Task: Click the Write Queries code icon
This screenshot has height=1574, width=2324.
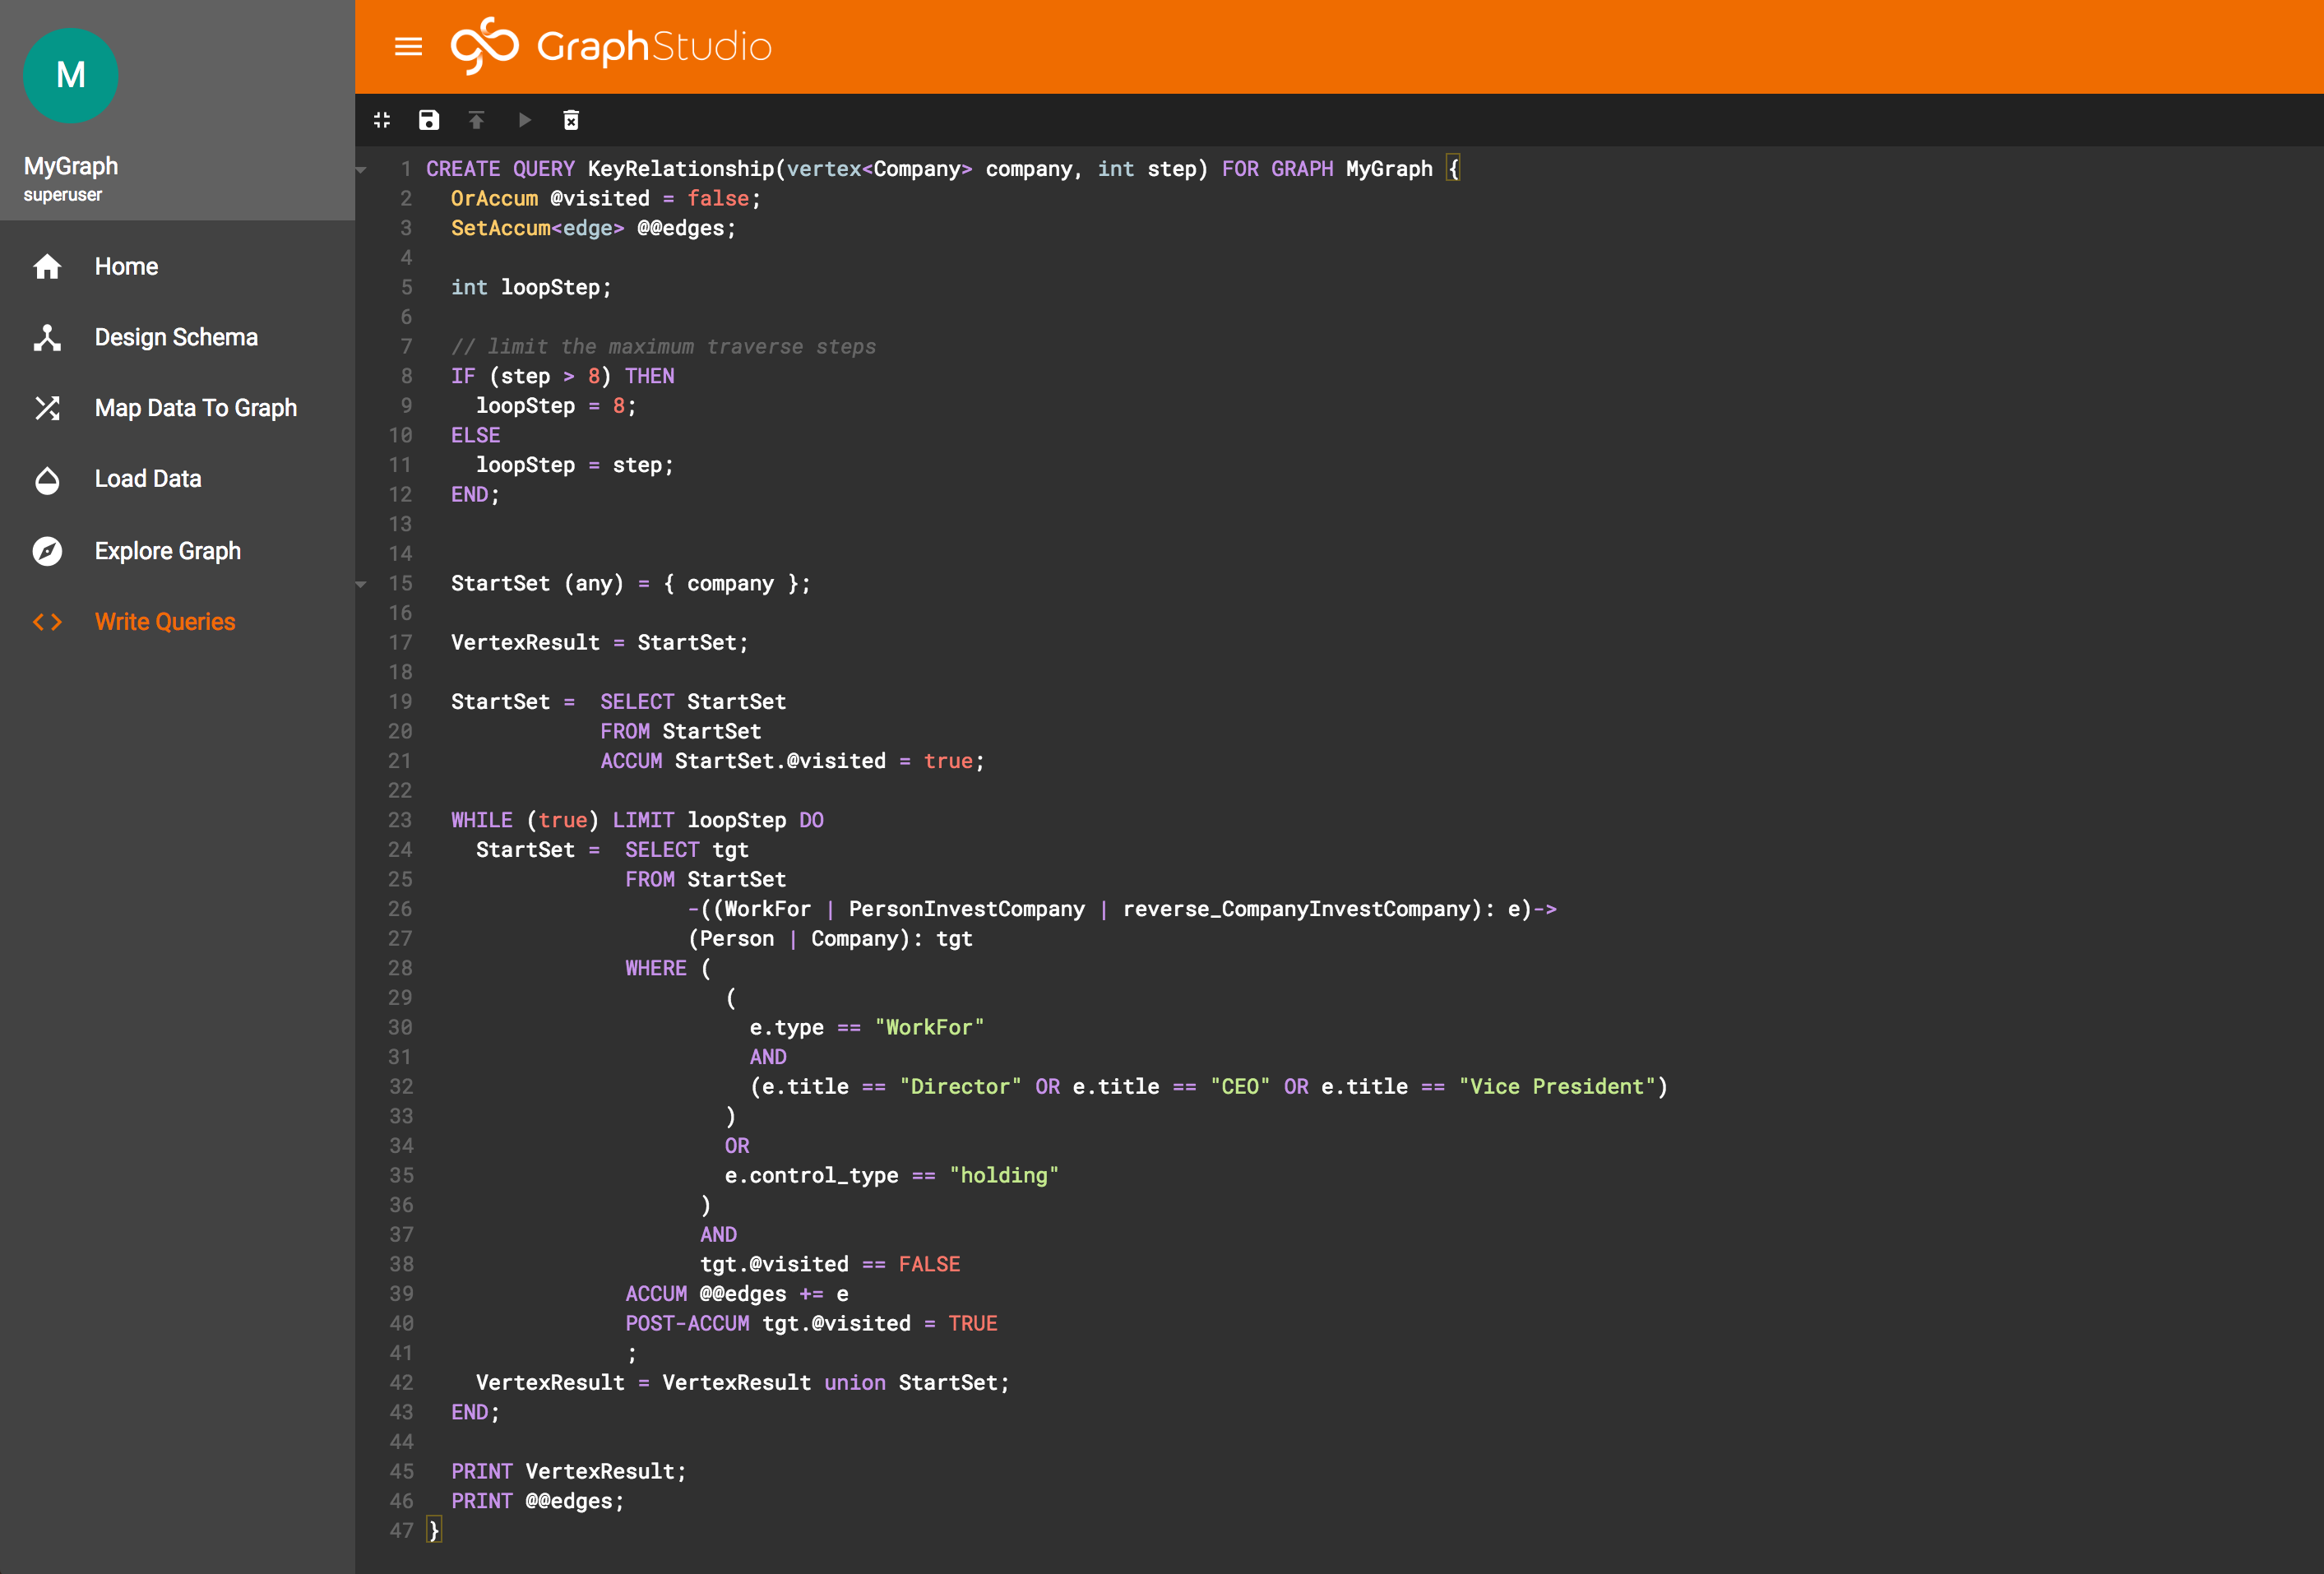Action: click(x=47, y=622)
